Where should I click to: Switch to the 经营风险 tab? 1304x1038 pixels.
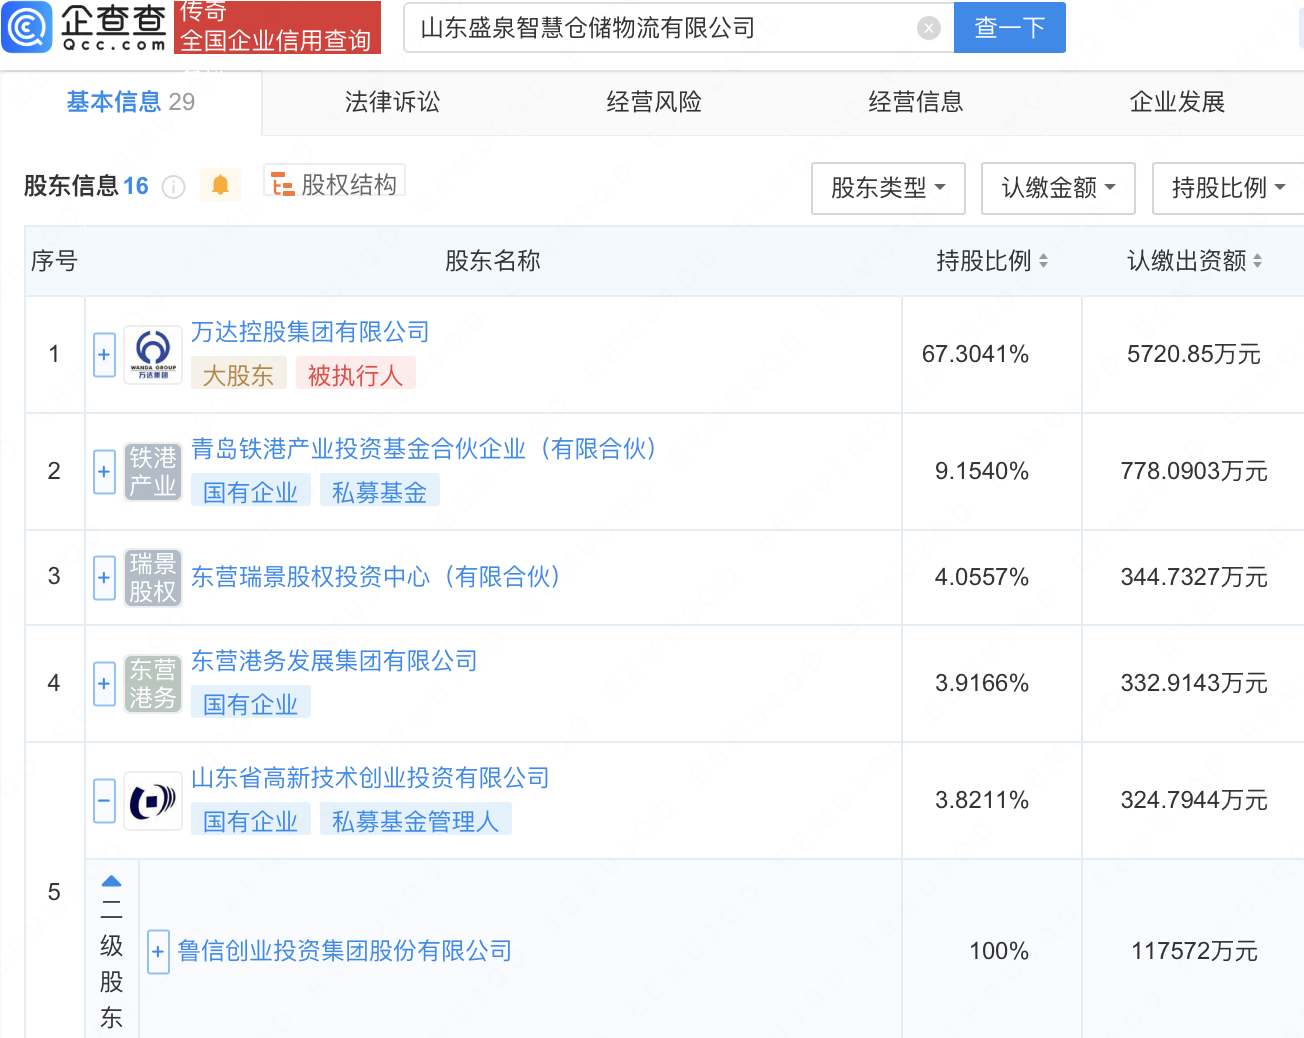point(654,102)
